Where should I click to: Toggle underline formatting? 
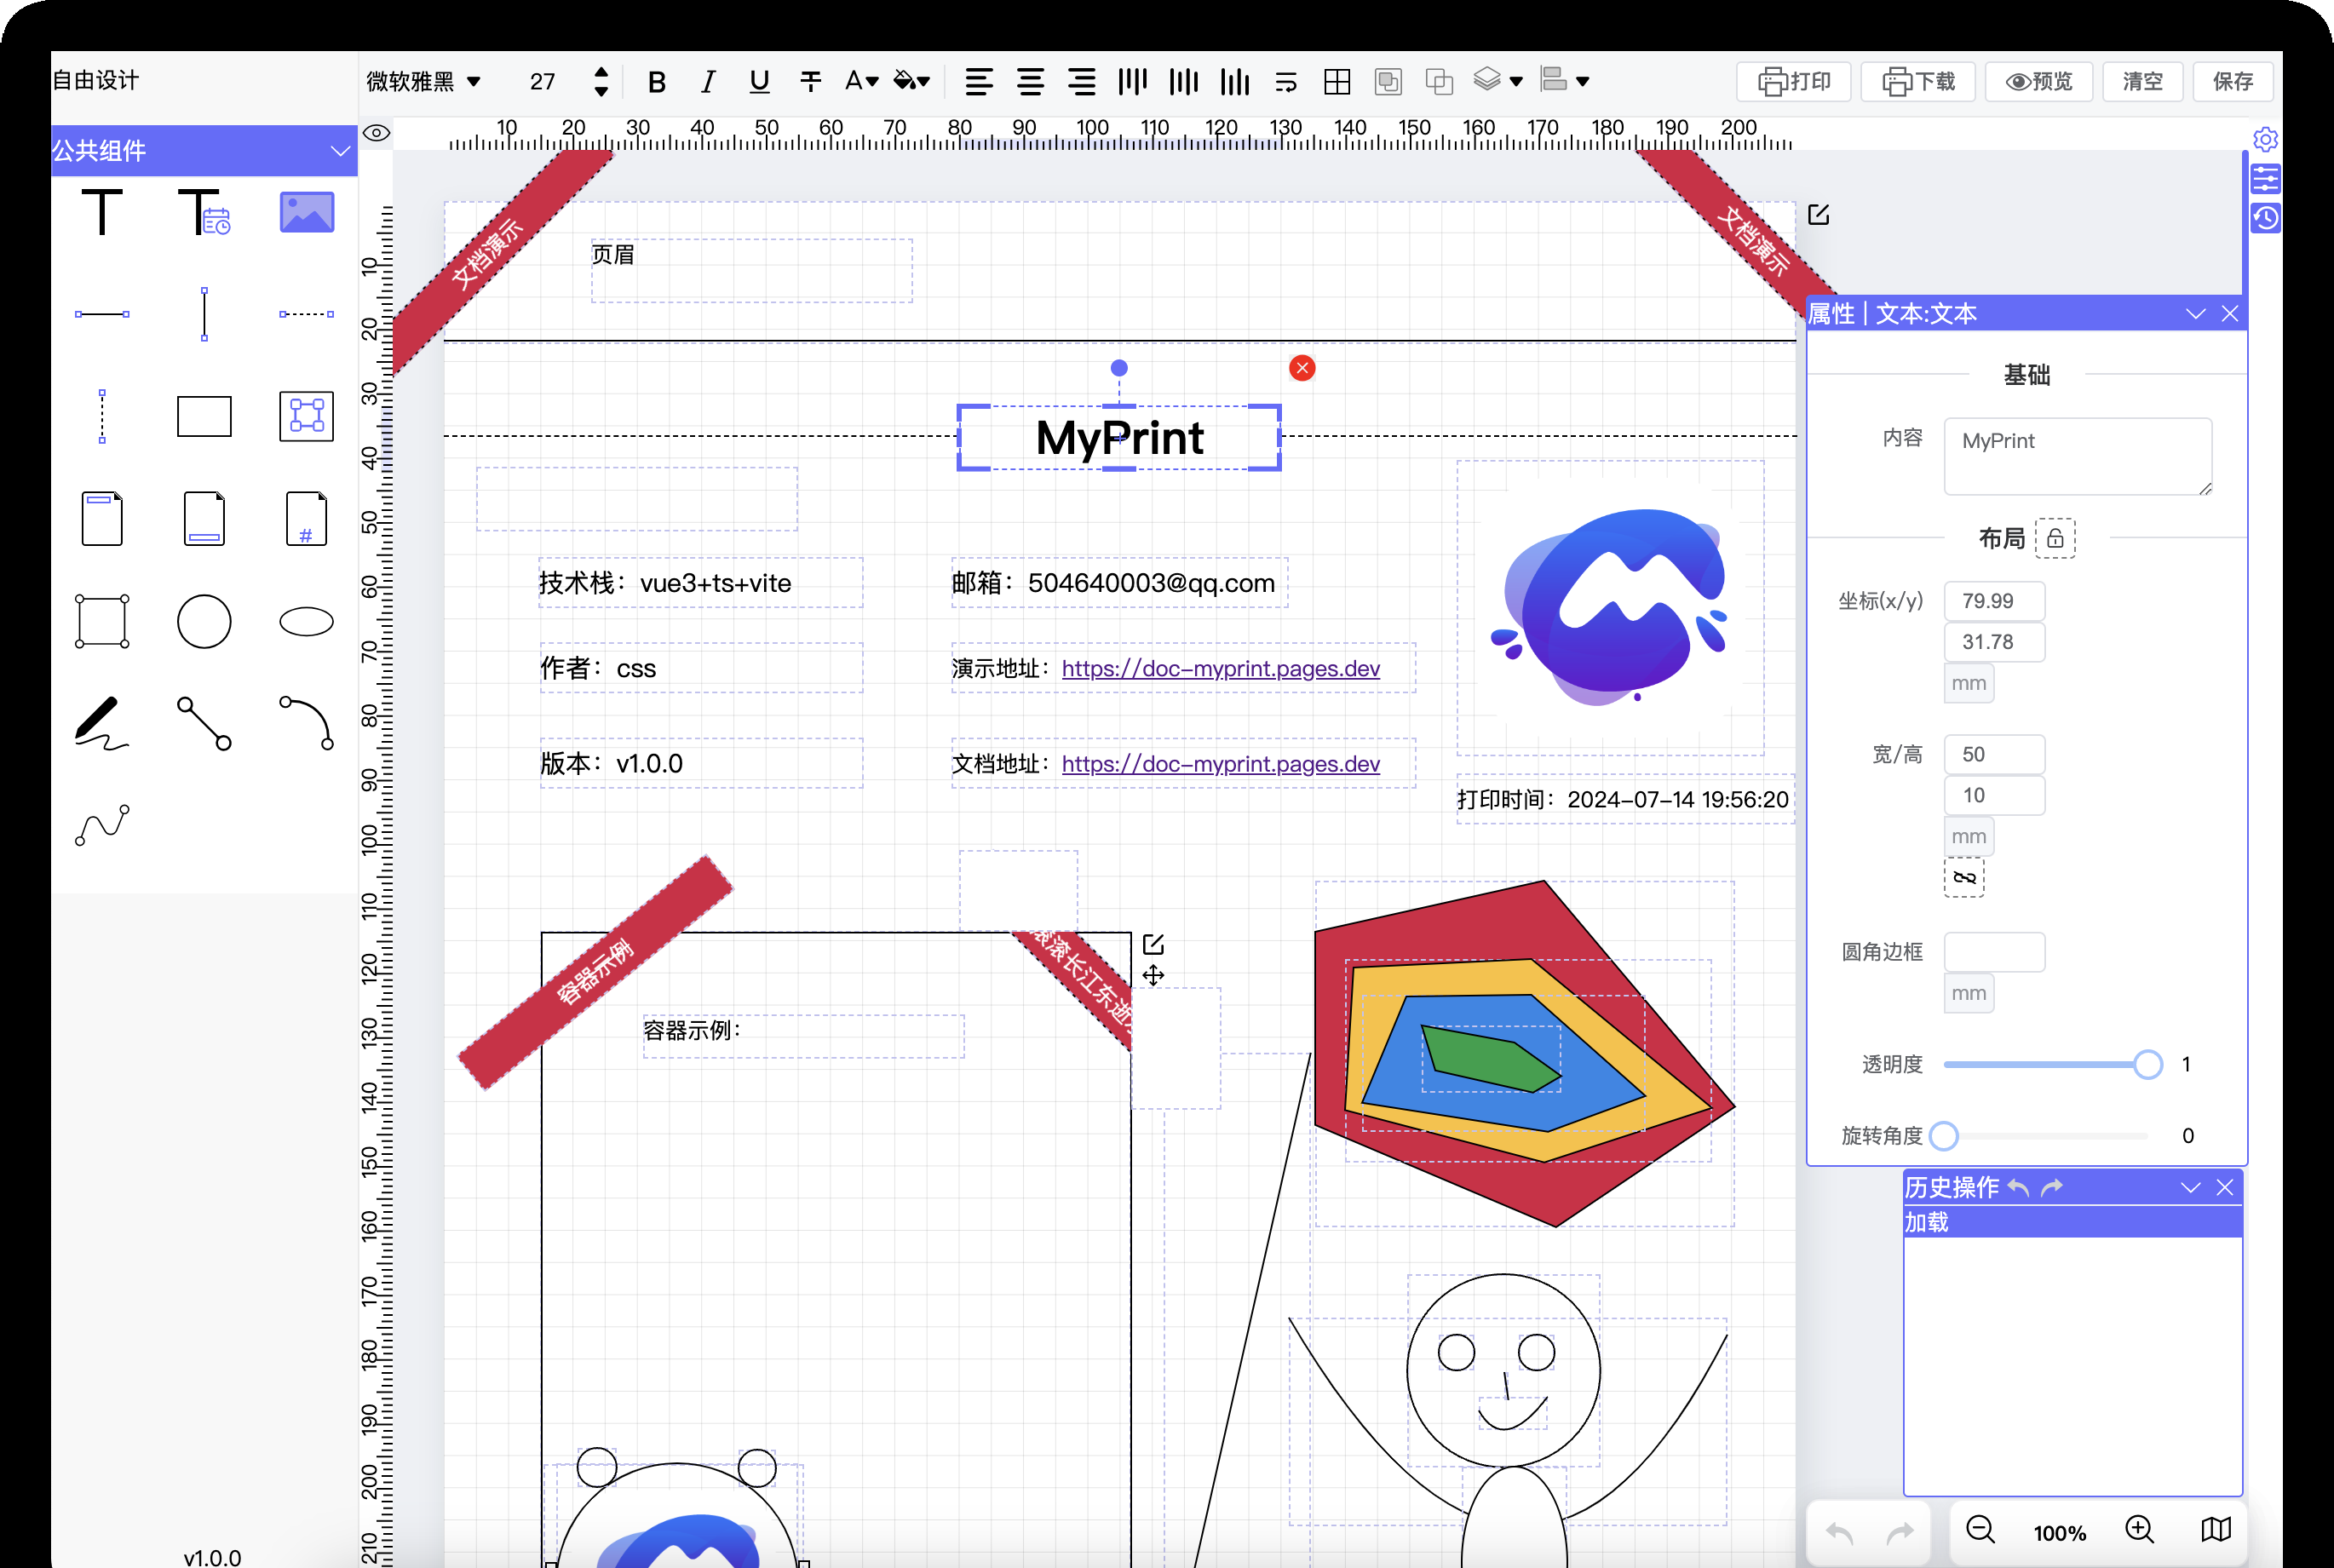[759, 81]
